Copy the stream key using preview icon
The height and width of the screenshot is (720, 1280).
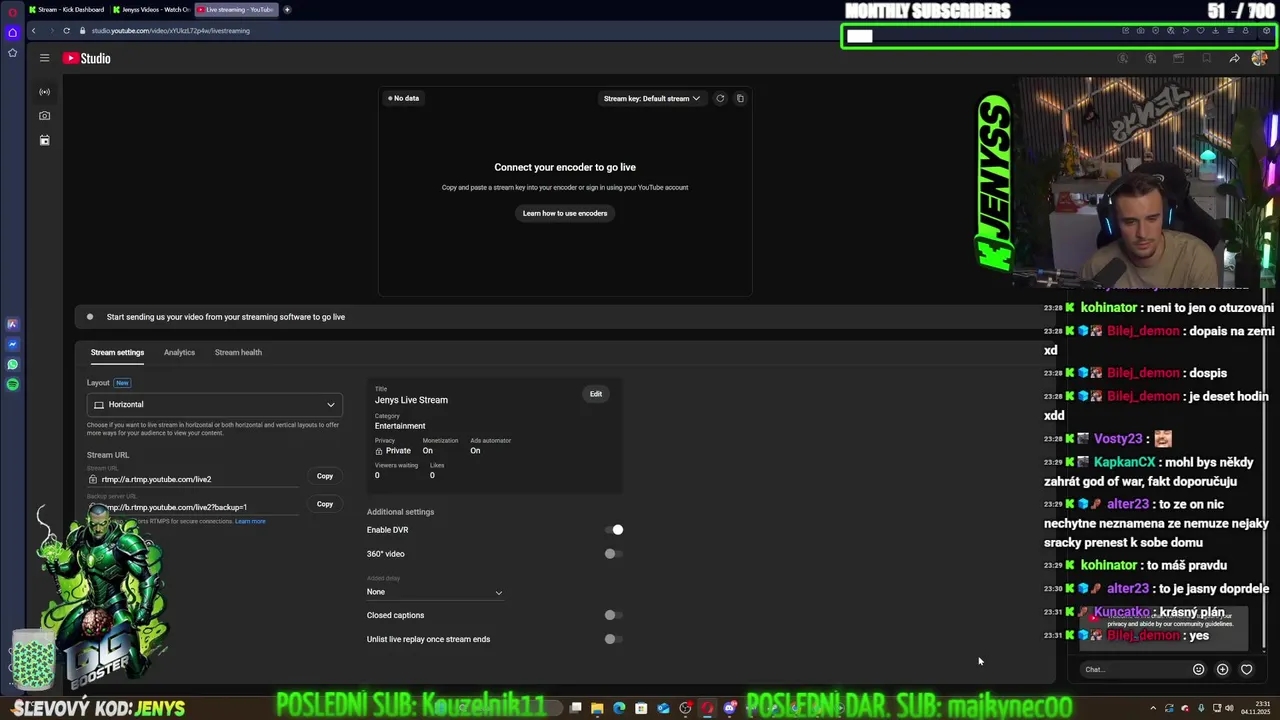[740, 98]
